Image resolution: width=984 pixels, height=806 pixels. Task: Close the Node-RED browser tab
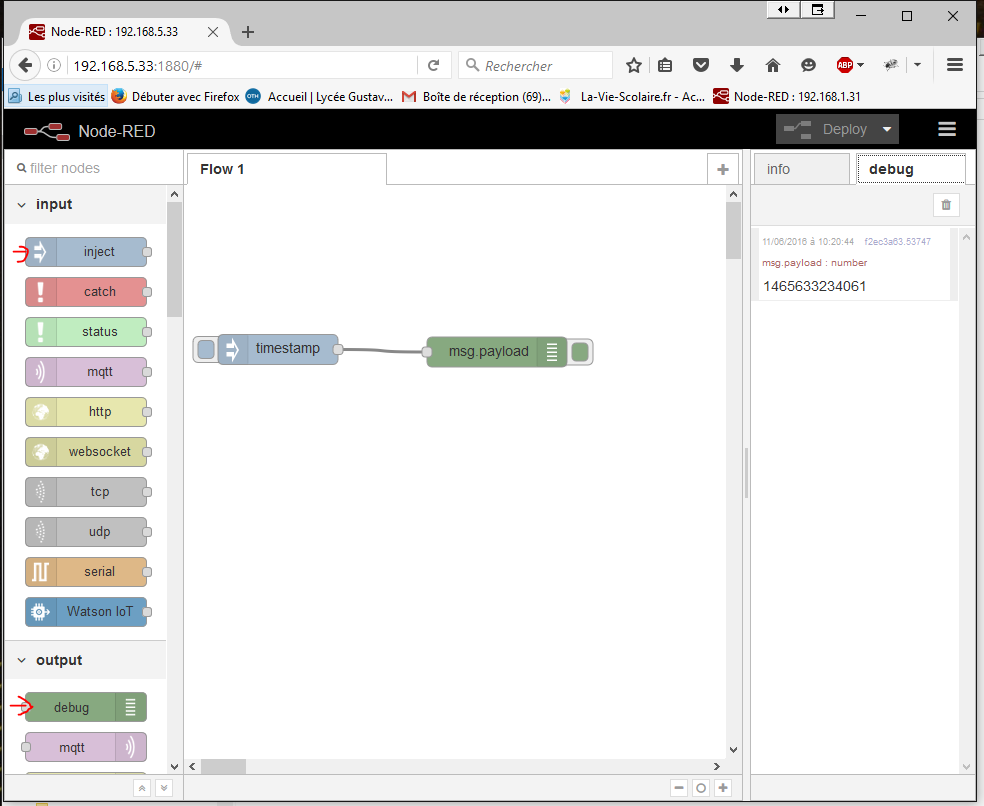pyautogui.click(x=213, y=32)
